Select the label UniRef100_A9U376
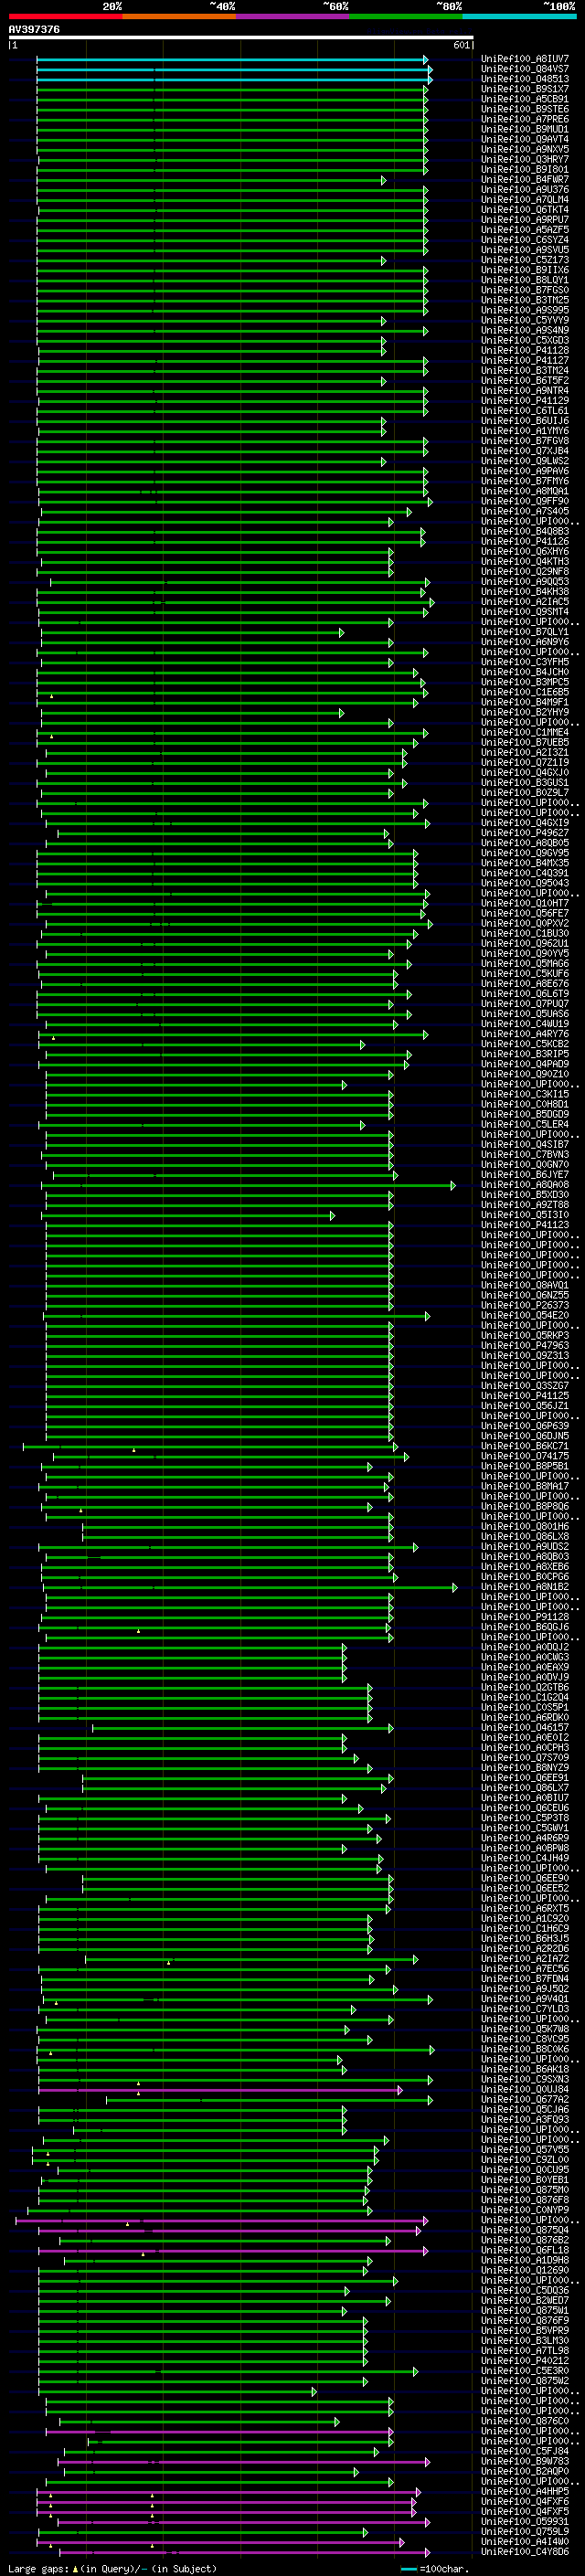The image size is (585, 2576). (525, 189)
